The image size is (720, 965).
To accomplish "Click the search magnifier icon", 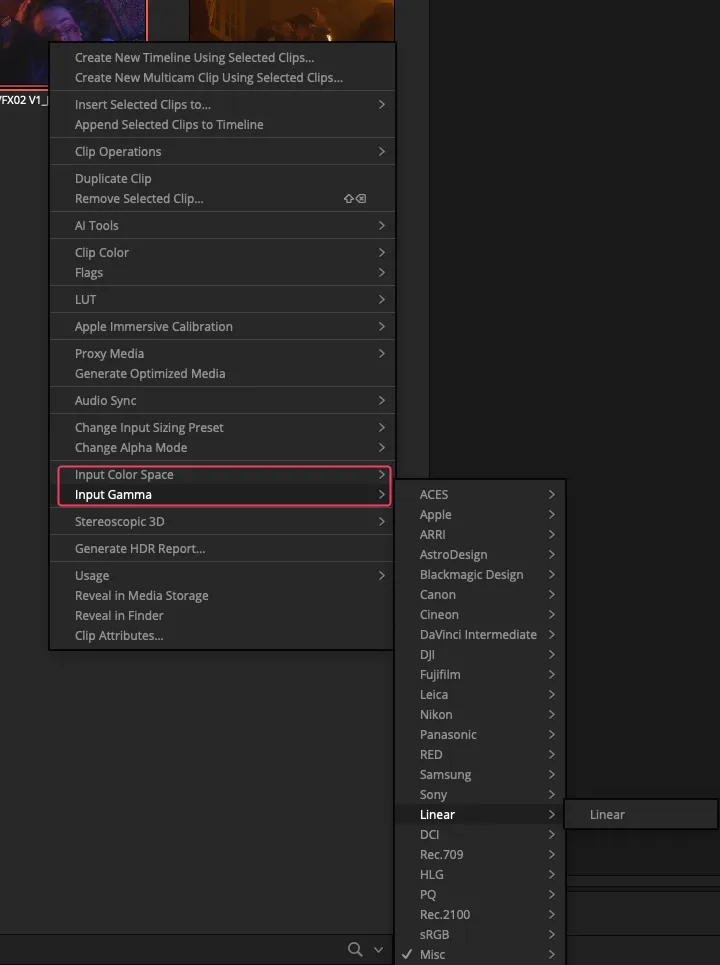I will (x=355, y=949).
